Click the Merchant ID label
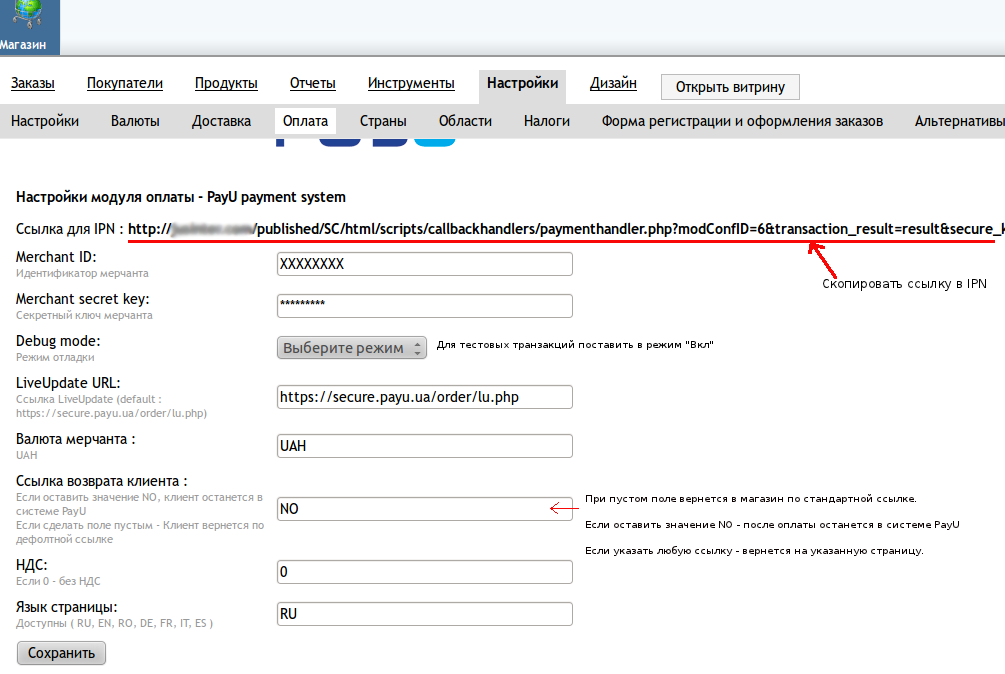Image resolution: width=1005 pixels, height=674 pixels. point(56,257)
